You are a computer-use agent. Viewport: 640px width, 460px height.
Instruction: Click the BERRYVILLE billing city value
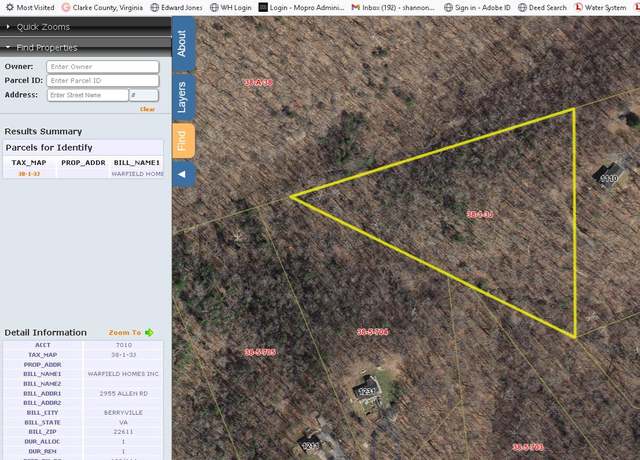coord(123,413)
